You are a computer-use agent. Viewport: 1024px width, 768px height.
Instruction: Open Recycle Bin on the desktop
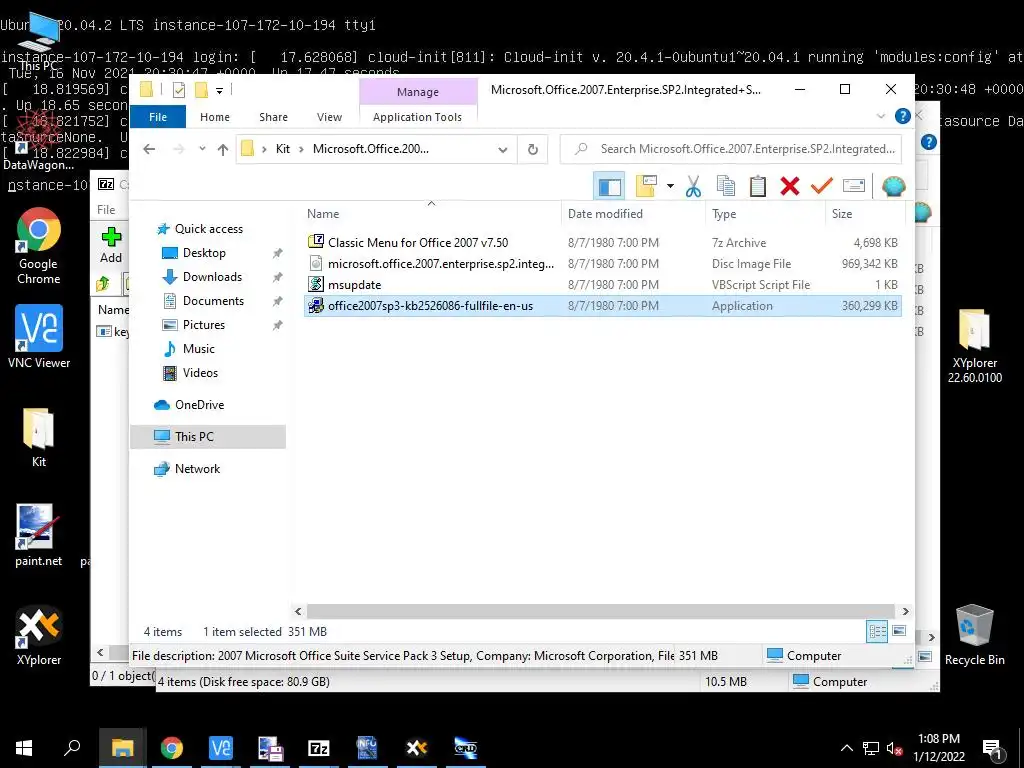(x=974, y=635)
